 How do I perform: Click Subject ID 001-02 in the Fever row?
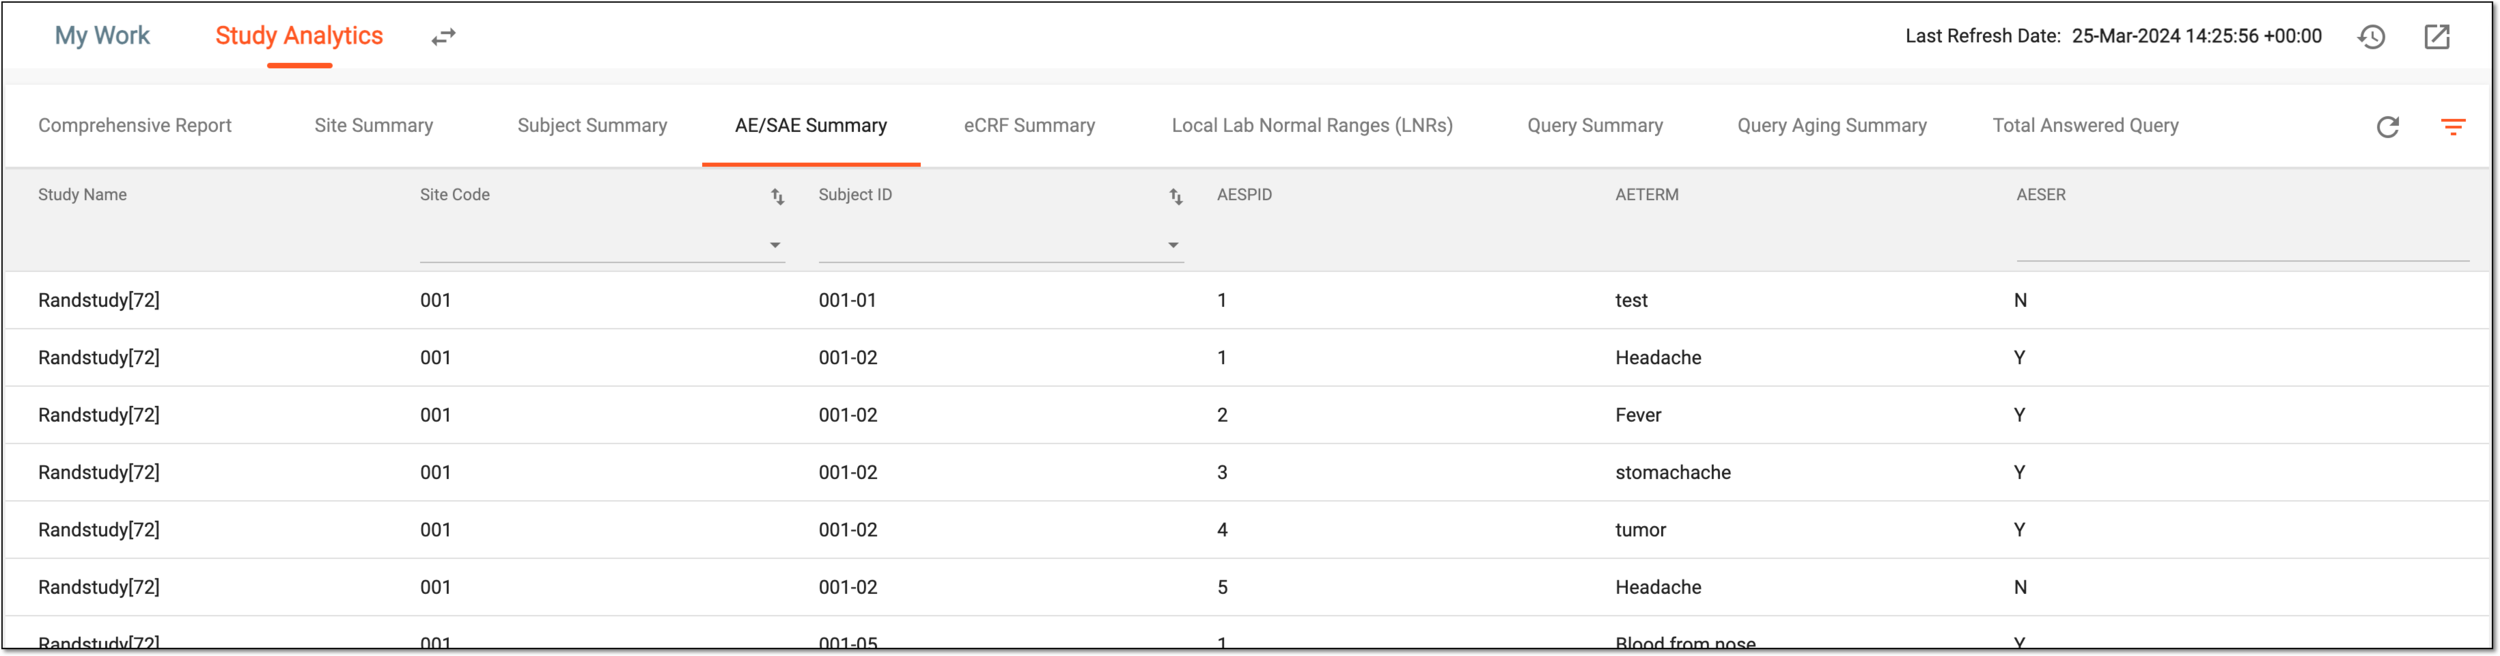tap(848, 416)
